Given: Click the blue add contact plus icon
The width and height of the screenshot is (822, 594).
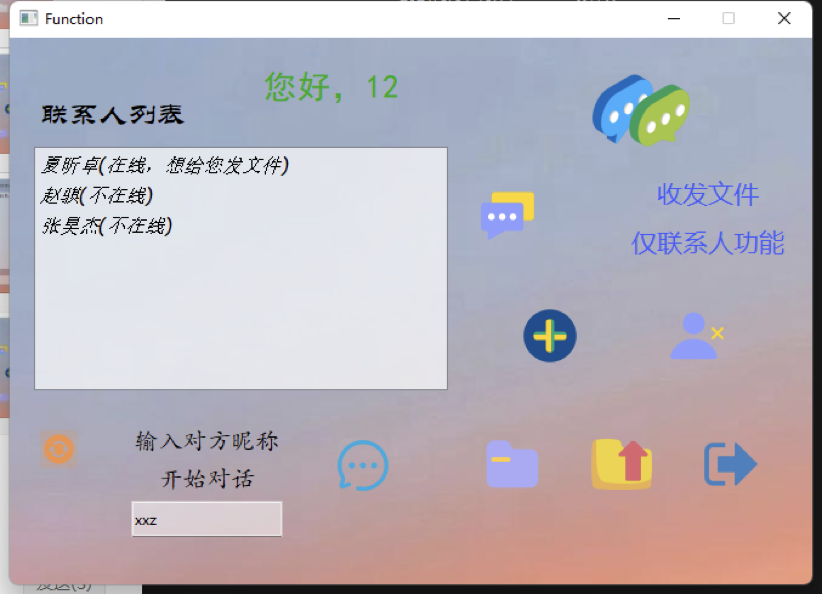Looking at the screenshot, I should [x=550, y=336].
